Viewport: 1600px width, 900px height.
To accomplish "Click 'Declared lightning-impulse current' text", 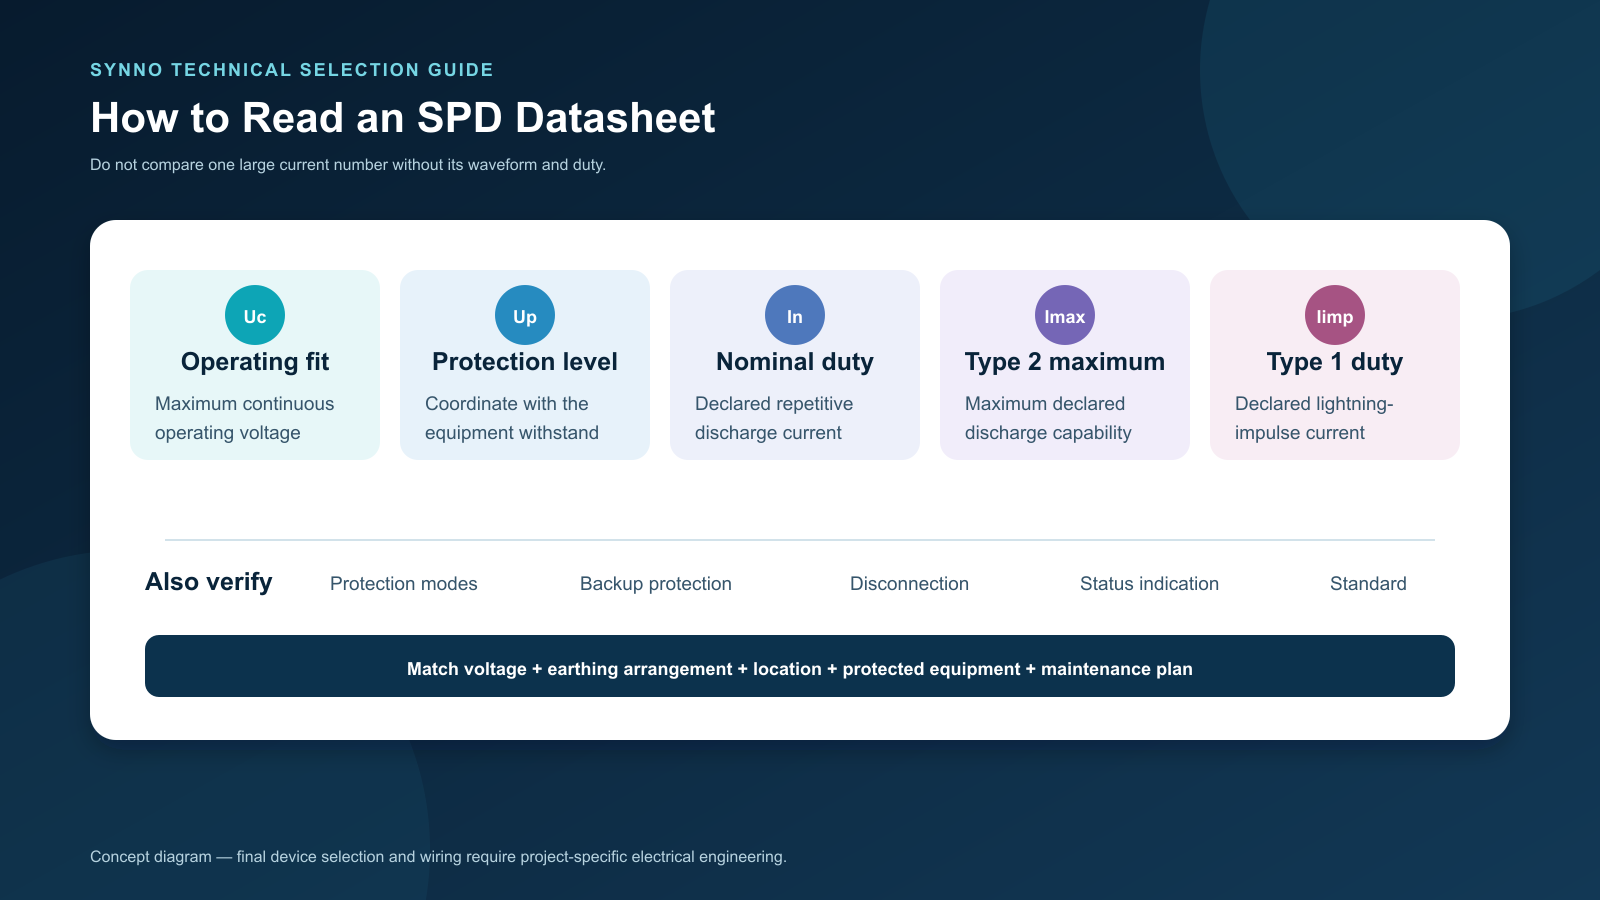I will (x=1314, y=418).
